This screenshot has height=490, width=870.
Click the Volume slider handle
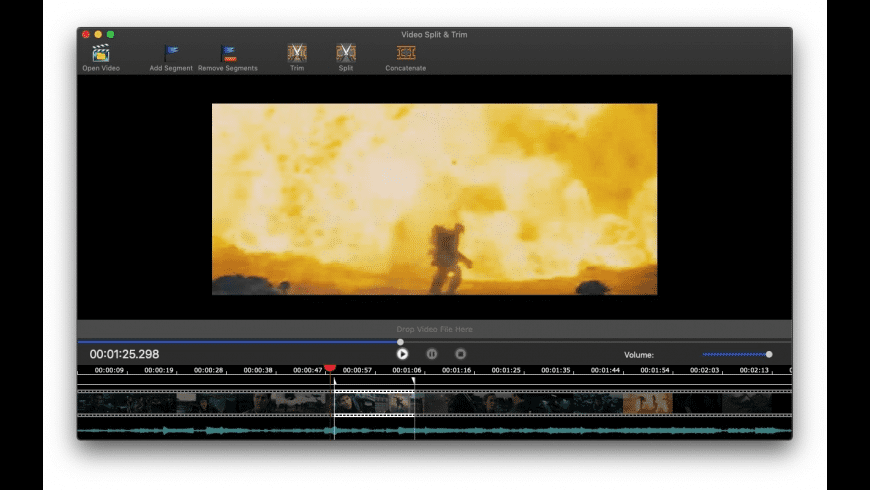click(x=768, y=354)
